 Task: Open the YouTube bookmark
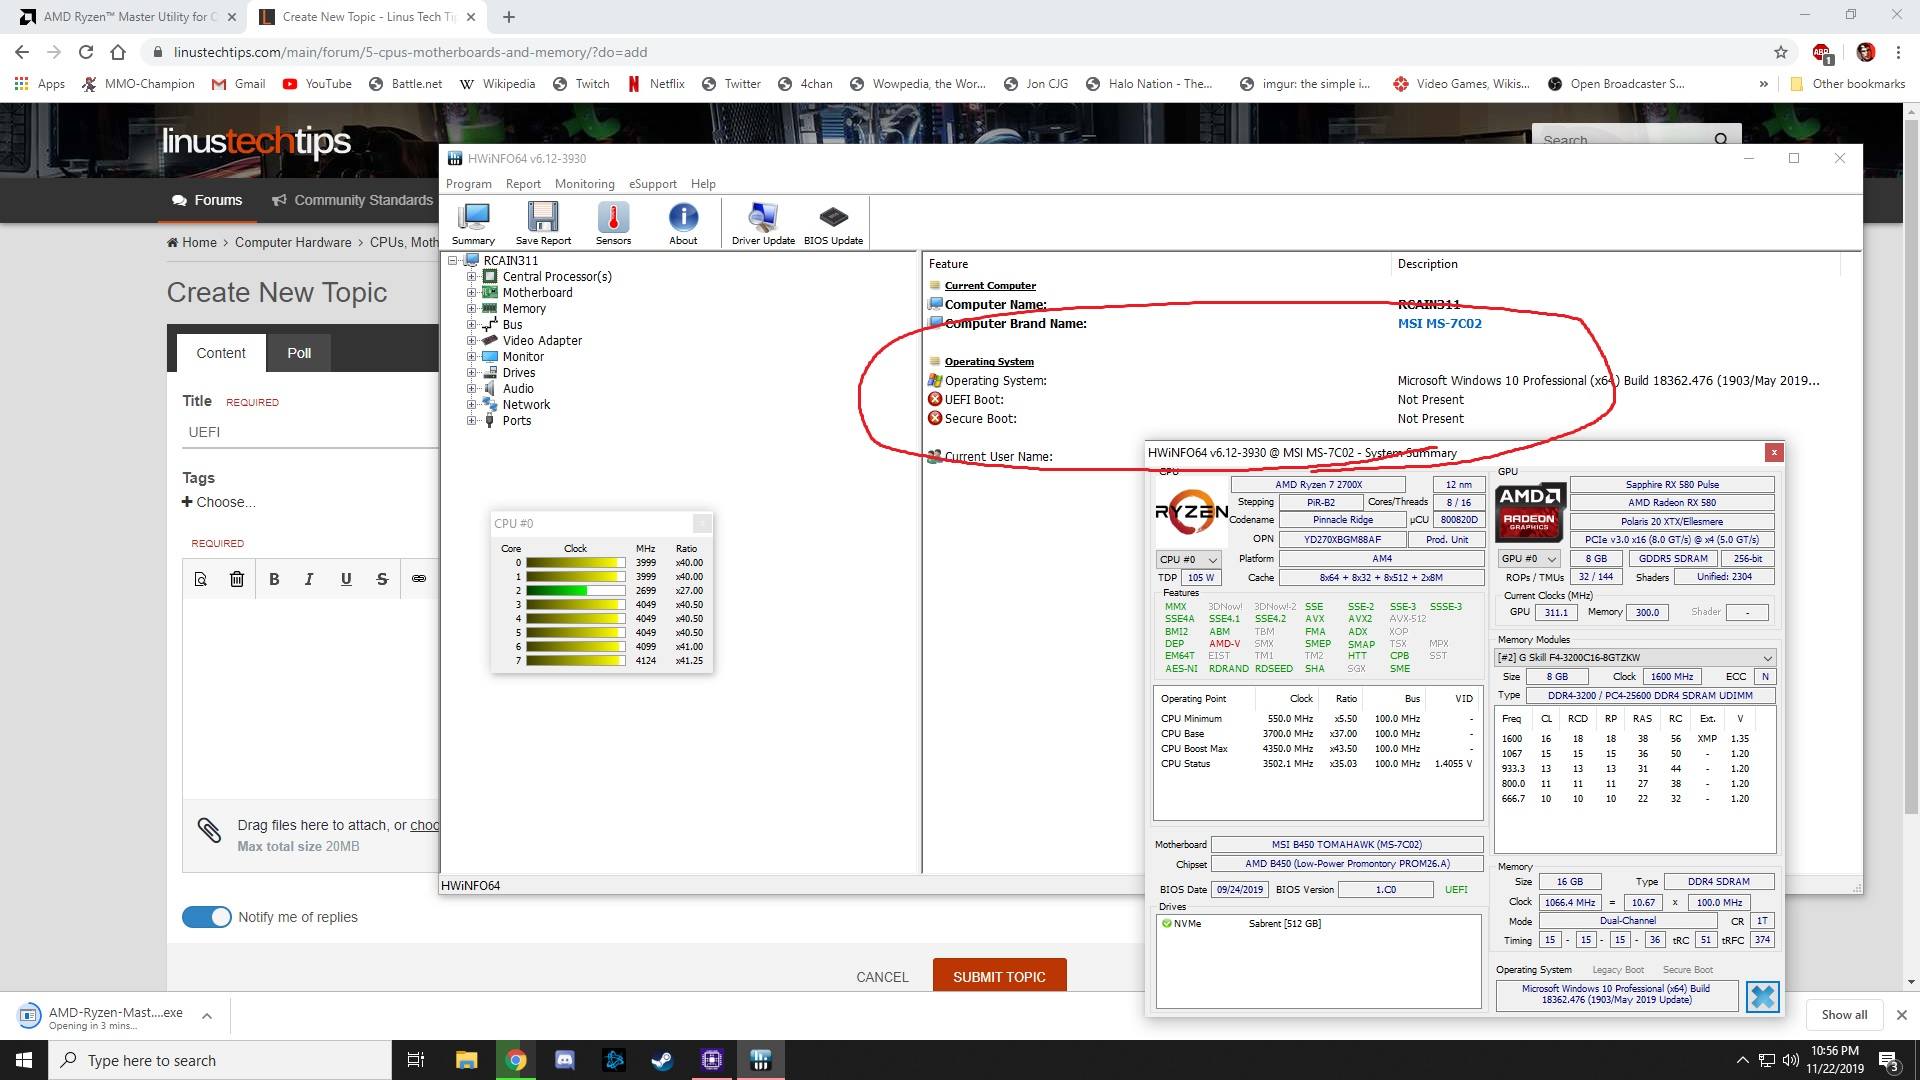click(317, 84)
